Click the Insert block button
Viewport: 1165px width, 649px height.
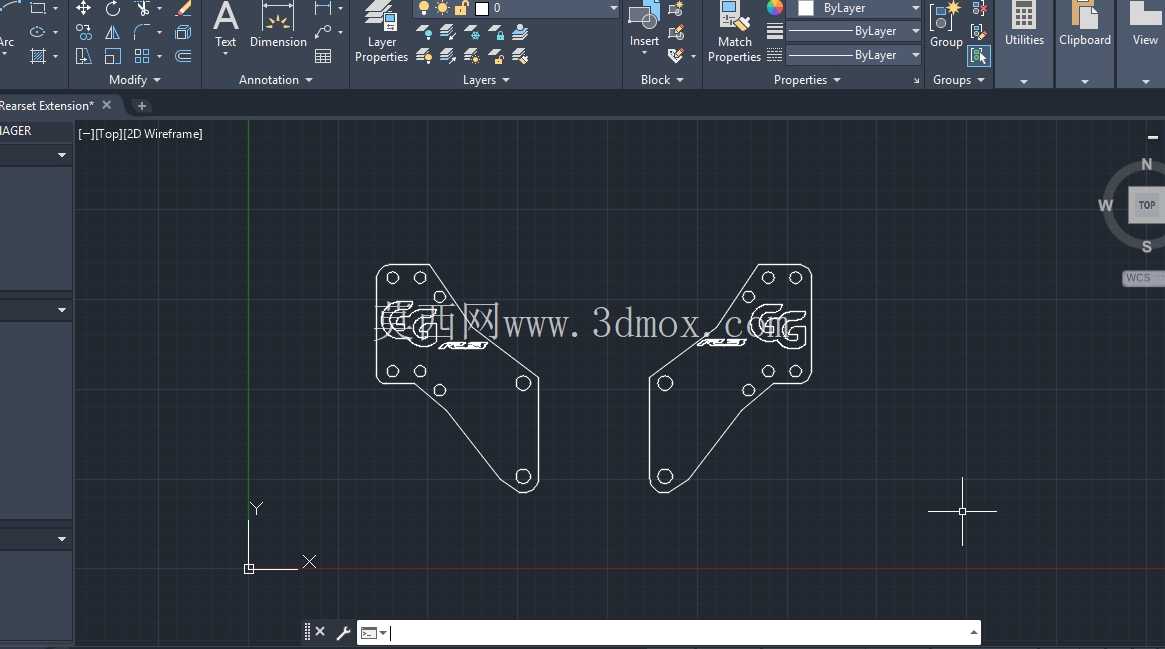(644, 27)
